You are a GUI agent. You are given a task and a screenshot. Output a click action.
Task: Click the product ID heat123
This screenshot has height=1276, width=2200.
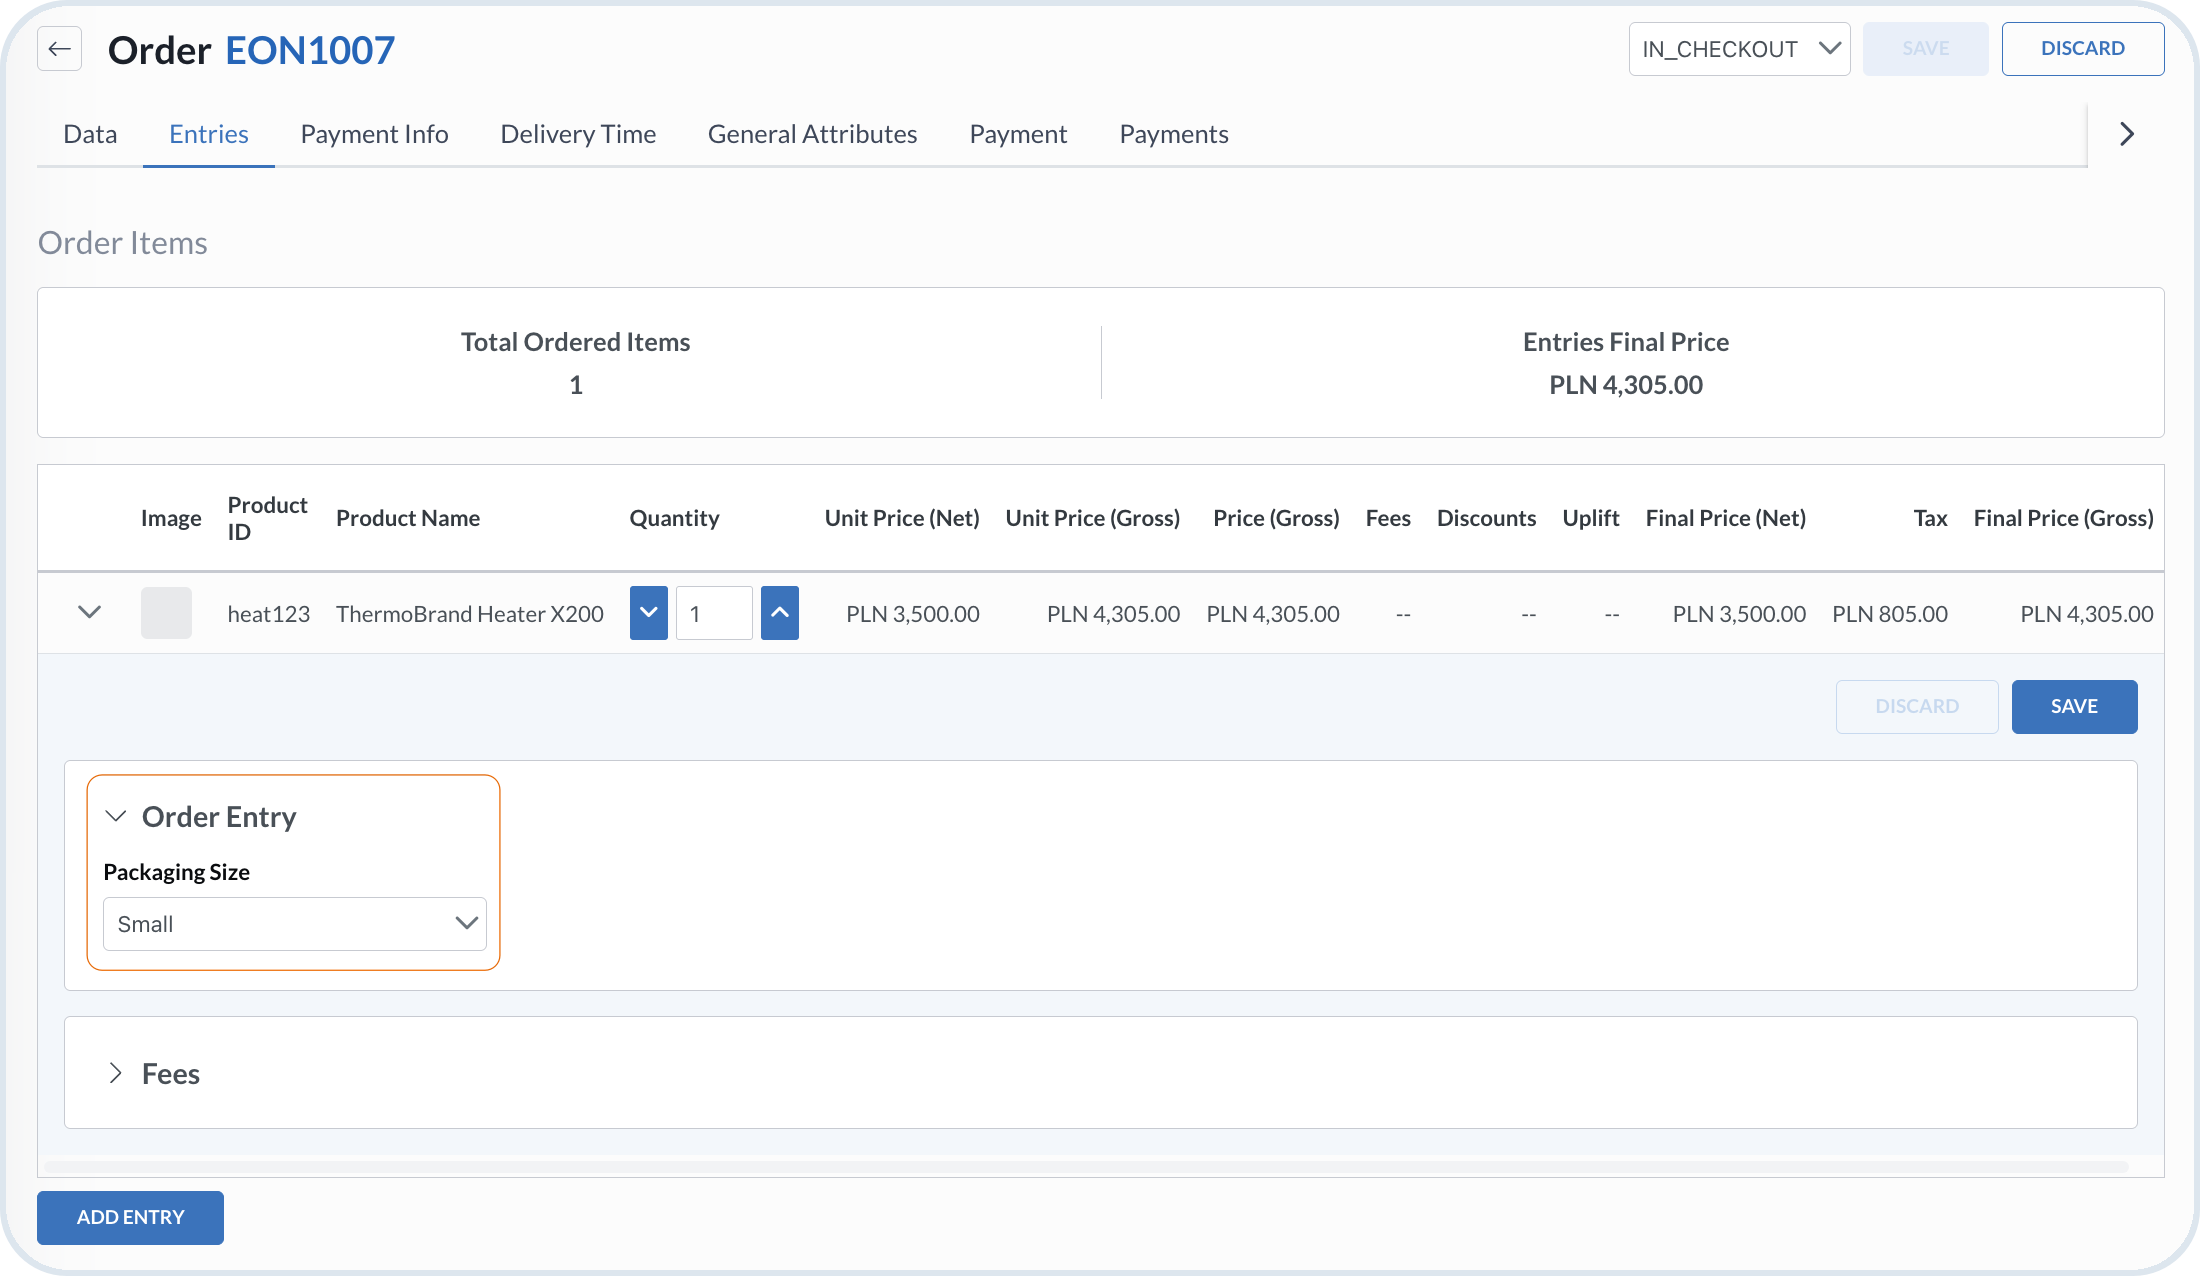tap(269, 614)
